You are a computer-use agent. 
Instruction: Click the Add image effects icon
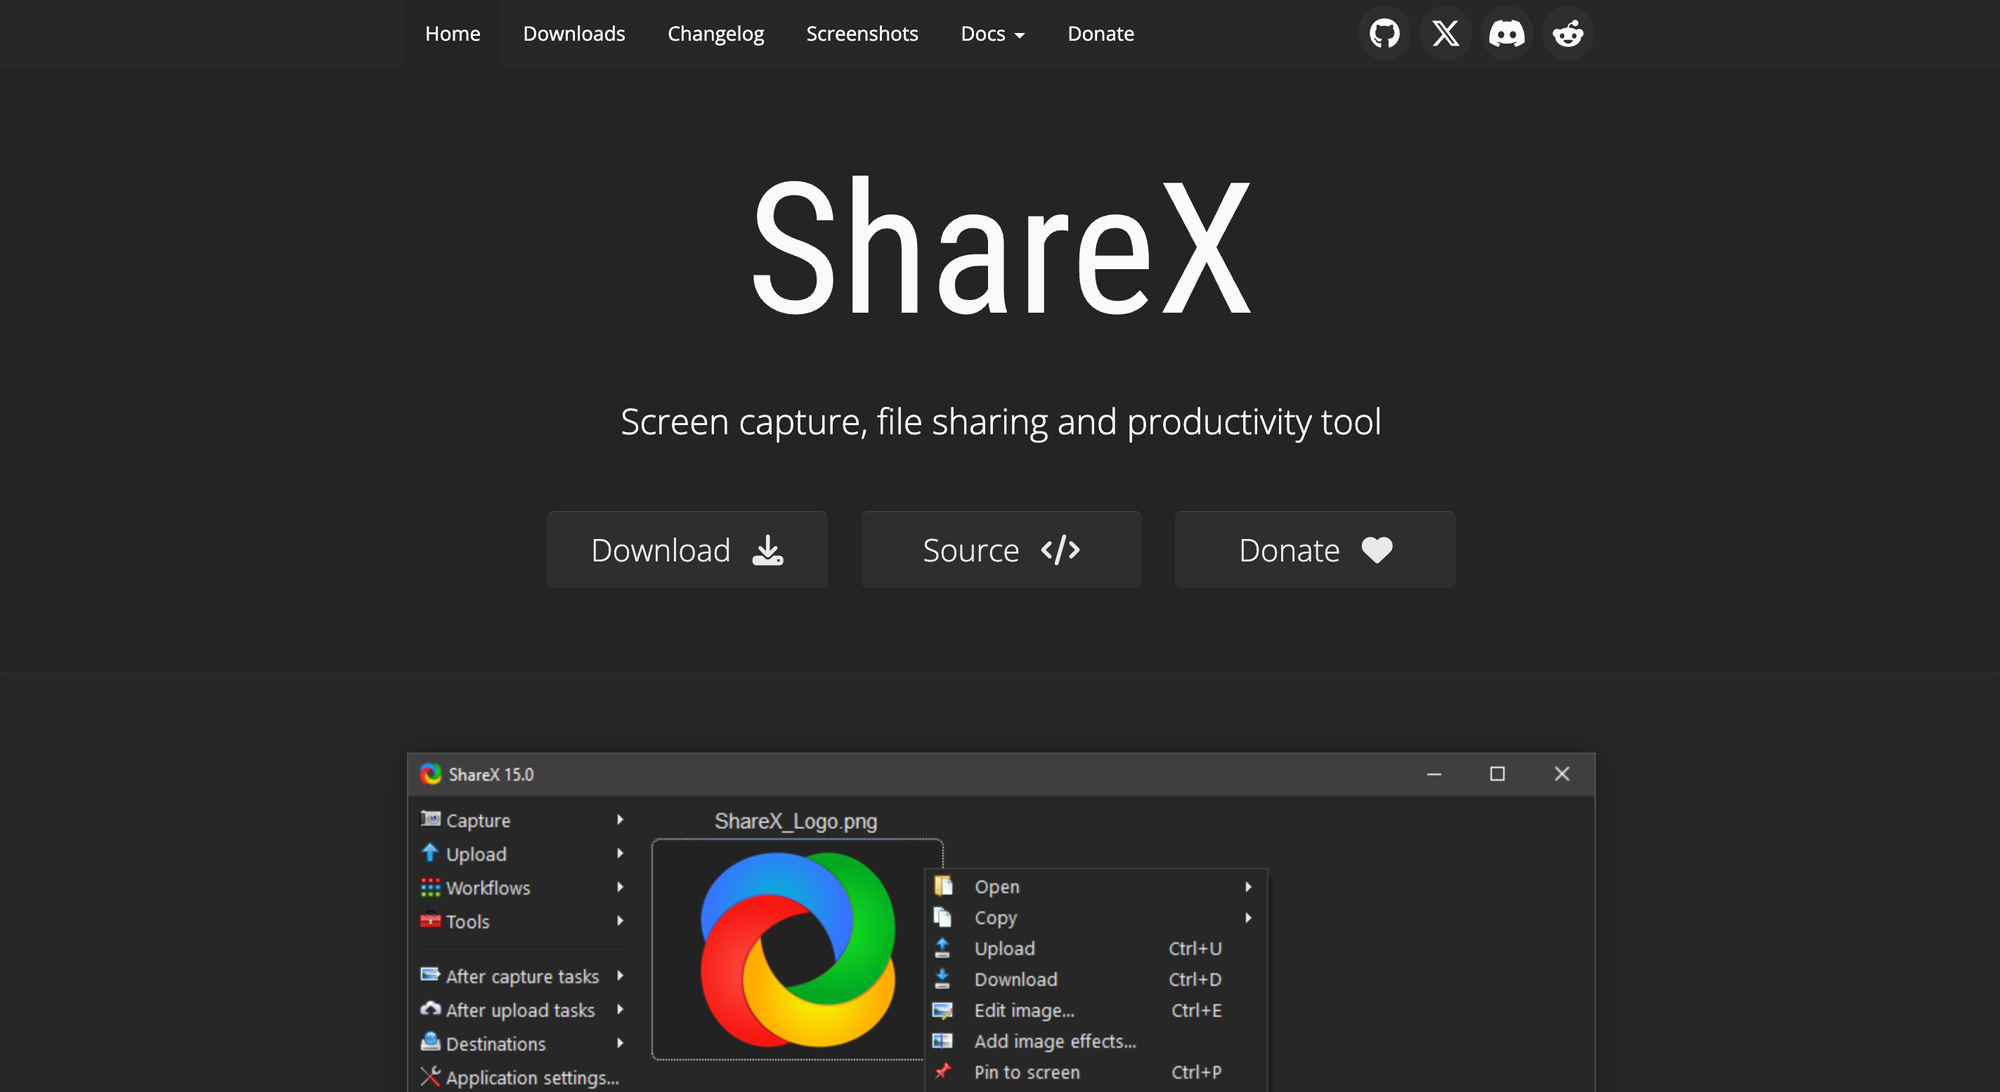(943, 1041)
